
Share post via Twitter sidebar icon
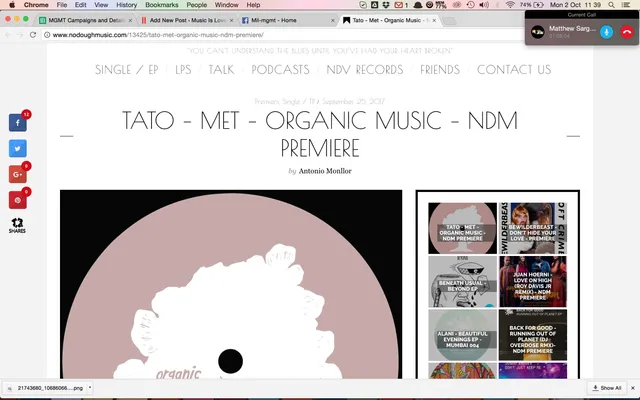(x=18, y=149)
